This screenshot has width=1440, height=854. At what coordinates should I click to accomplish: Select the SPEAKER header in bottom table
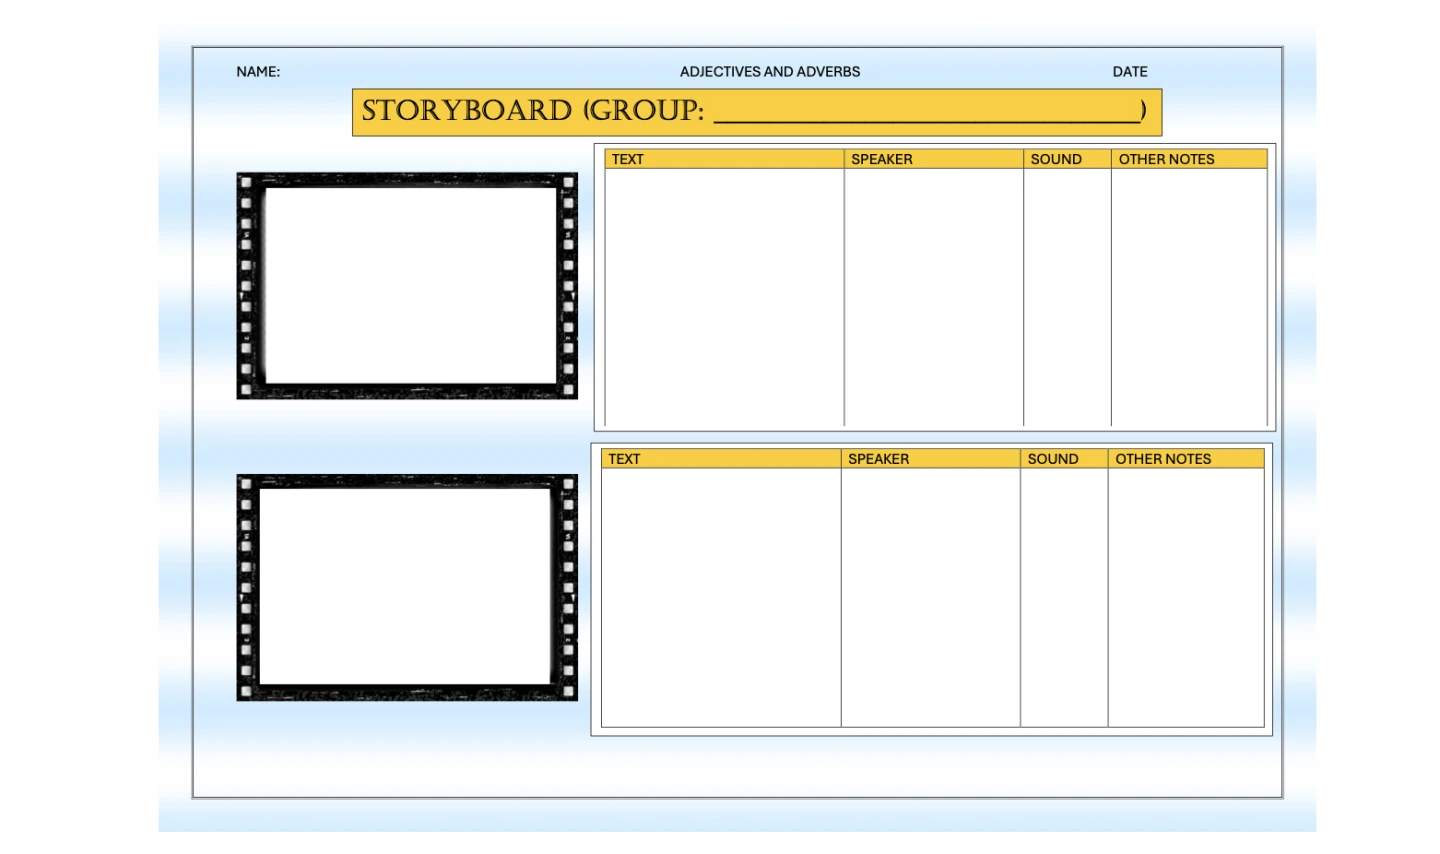(x=878, y=459)
